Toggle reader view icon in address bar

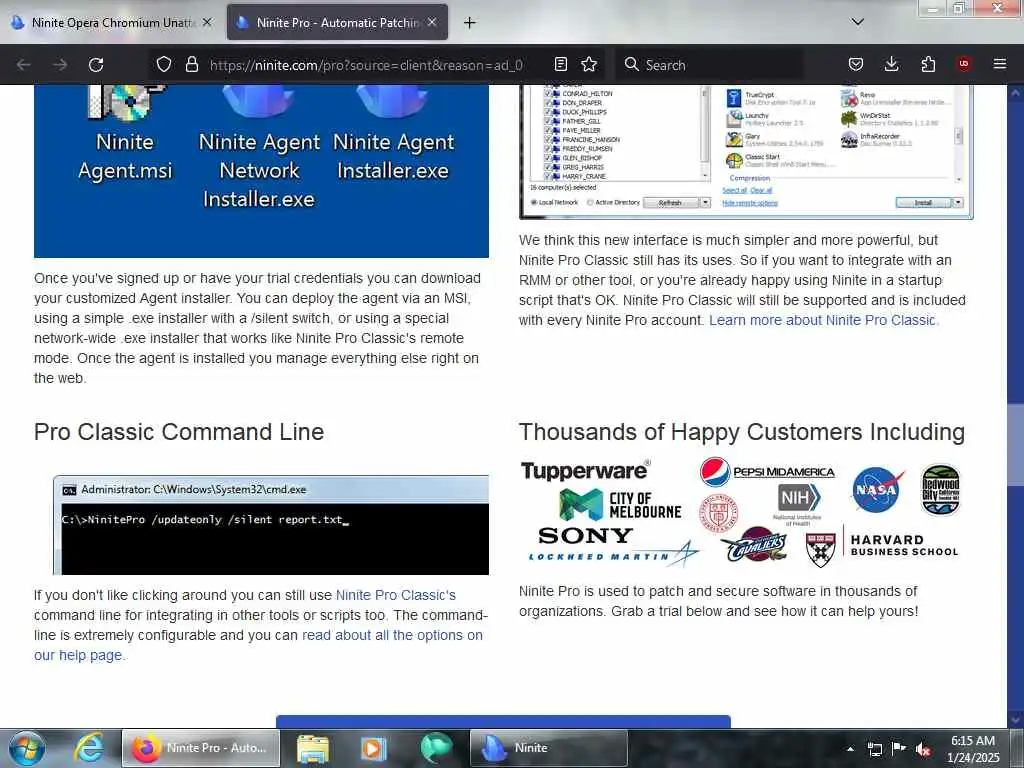(560, 64)
